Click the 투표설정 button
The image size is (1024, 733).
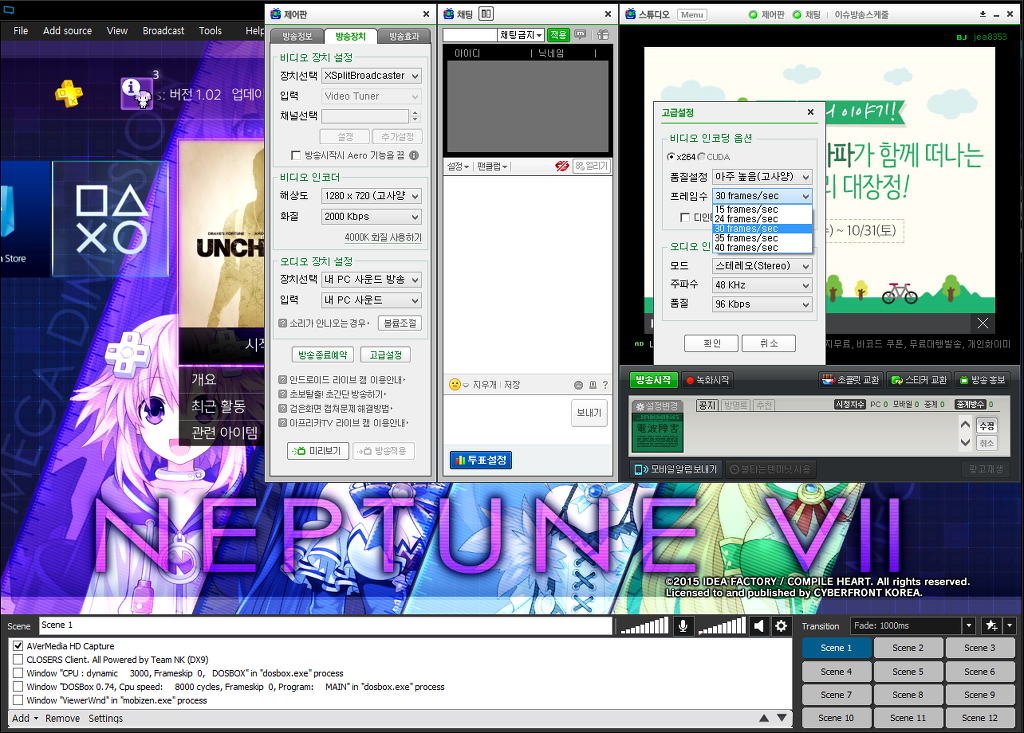481,460
